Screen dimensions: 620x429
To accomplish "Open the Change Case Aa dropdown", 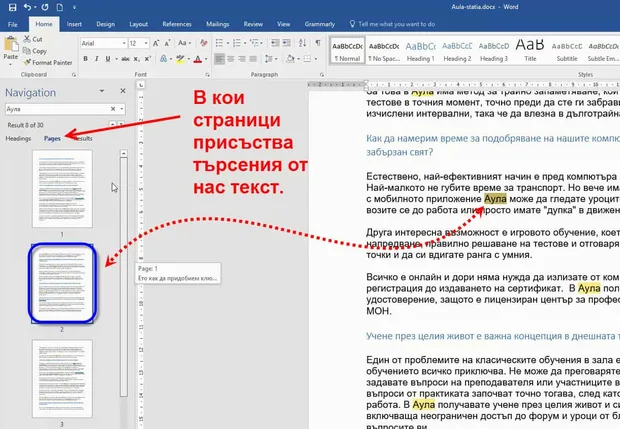I will coord(184,43).
